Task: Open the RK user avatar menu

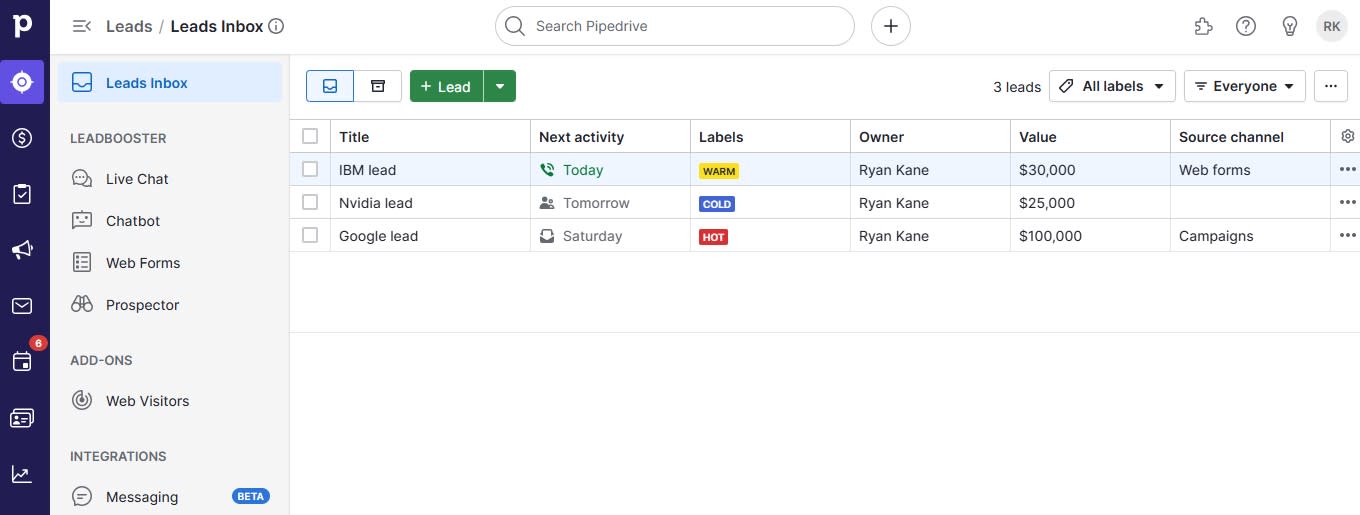Action: pos(1332,26)
